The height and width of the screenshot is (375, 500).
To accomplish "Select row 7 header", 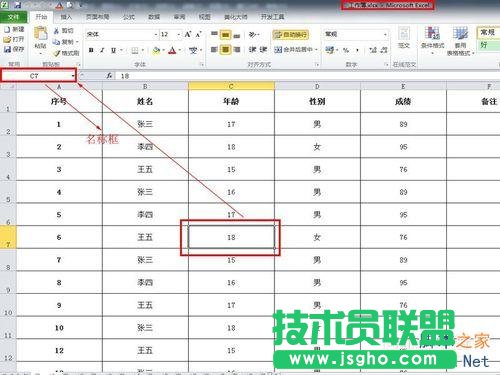I will [x=8, y=237].
